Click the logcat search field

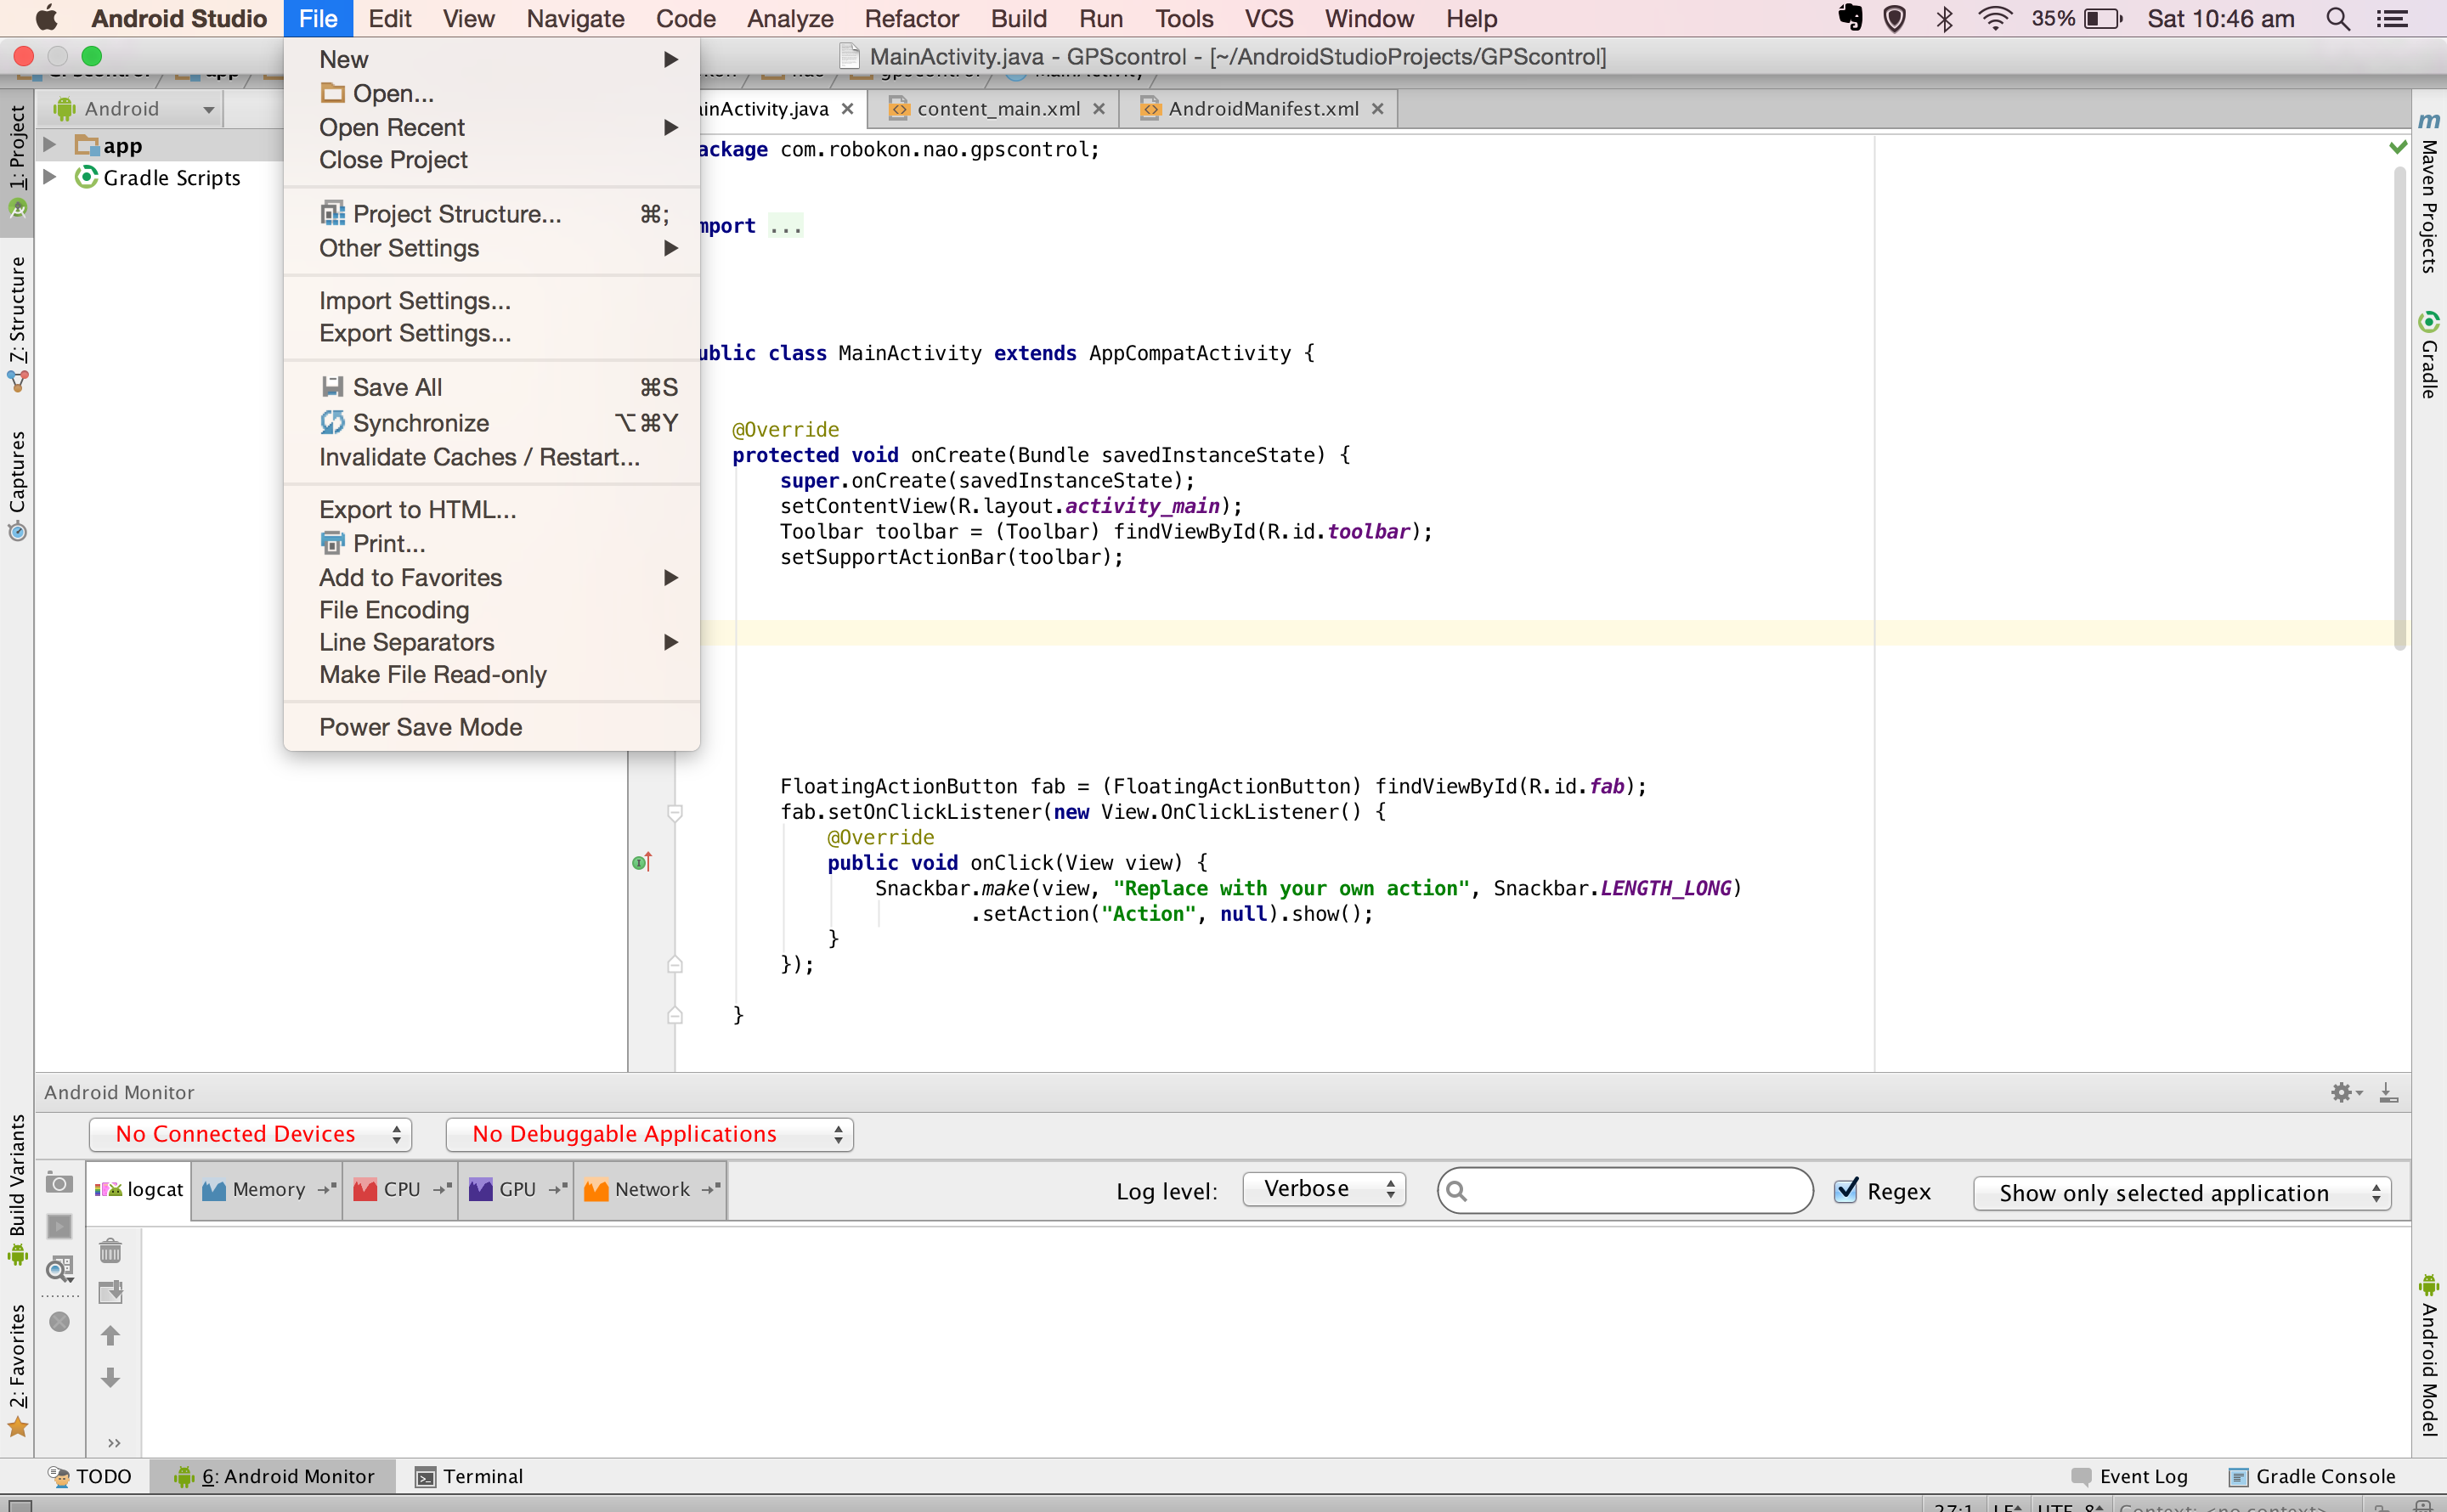click(1625, 1190)
